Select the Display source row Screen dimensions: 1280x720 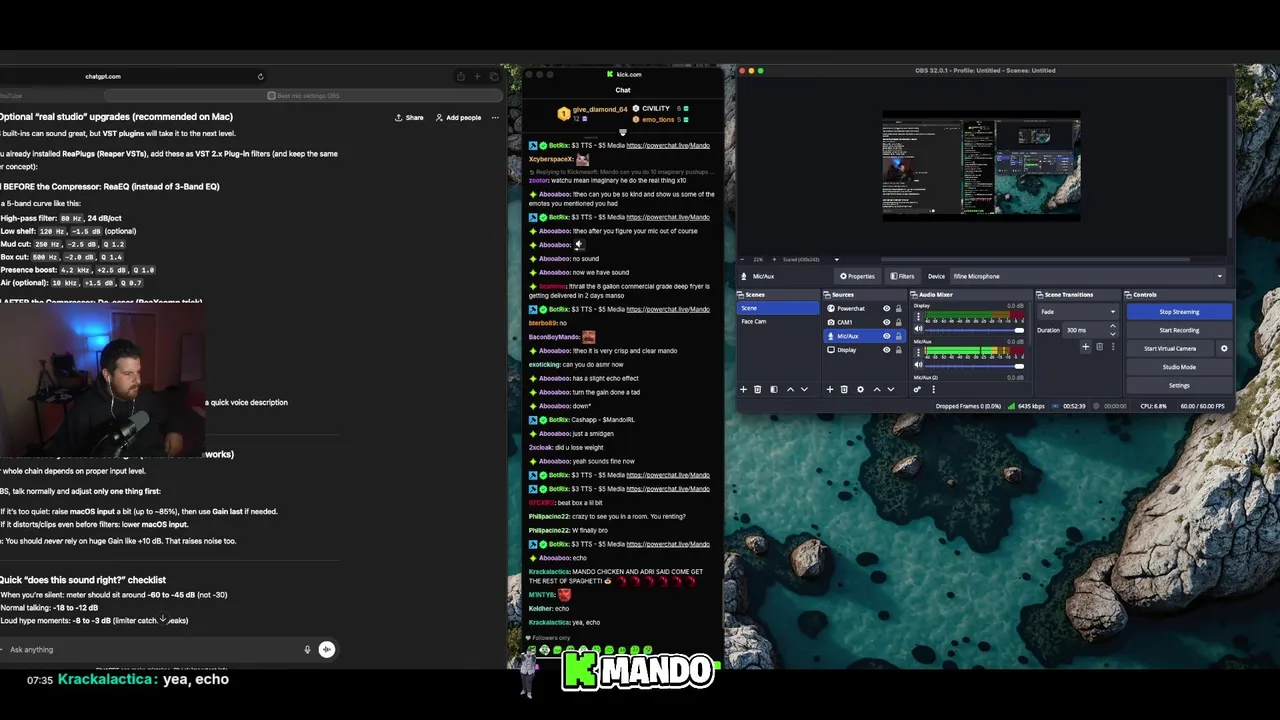(x=867, y=350)
